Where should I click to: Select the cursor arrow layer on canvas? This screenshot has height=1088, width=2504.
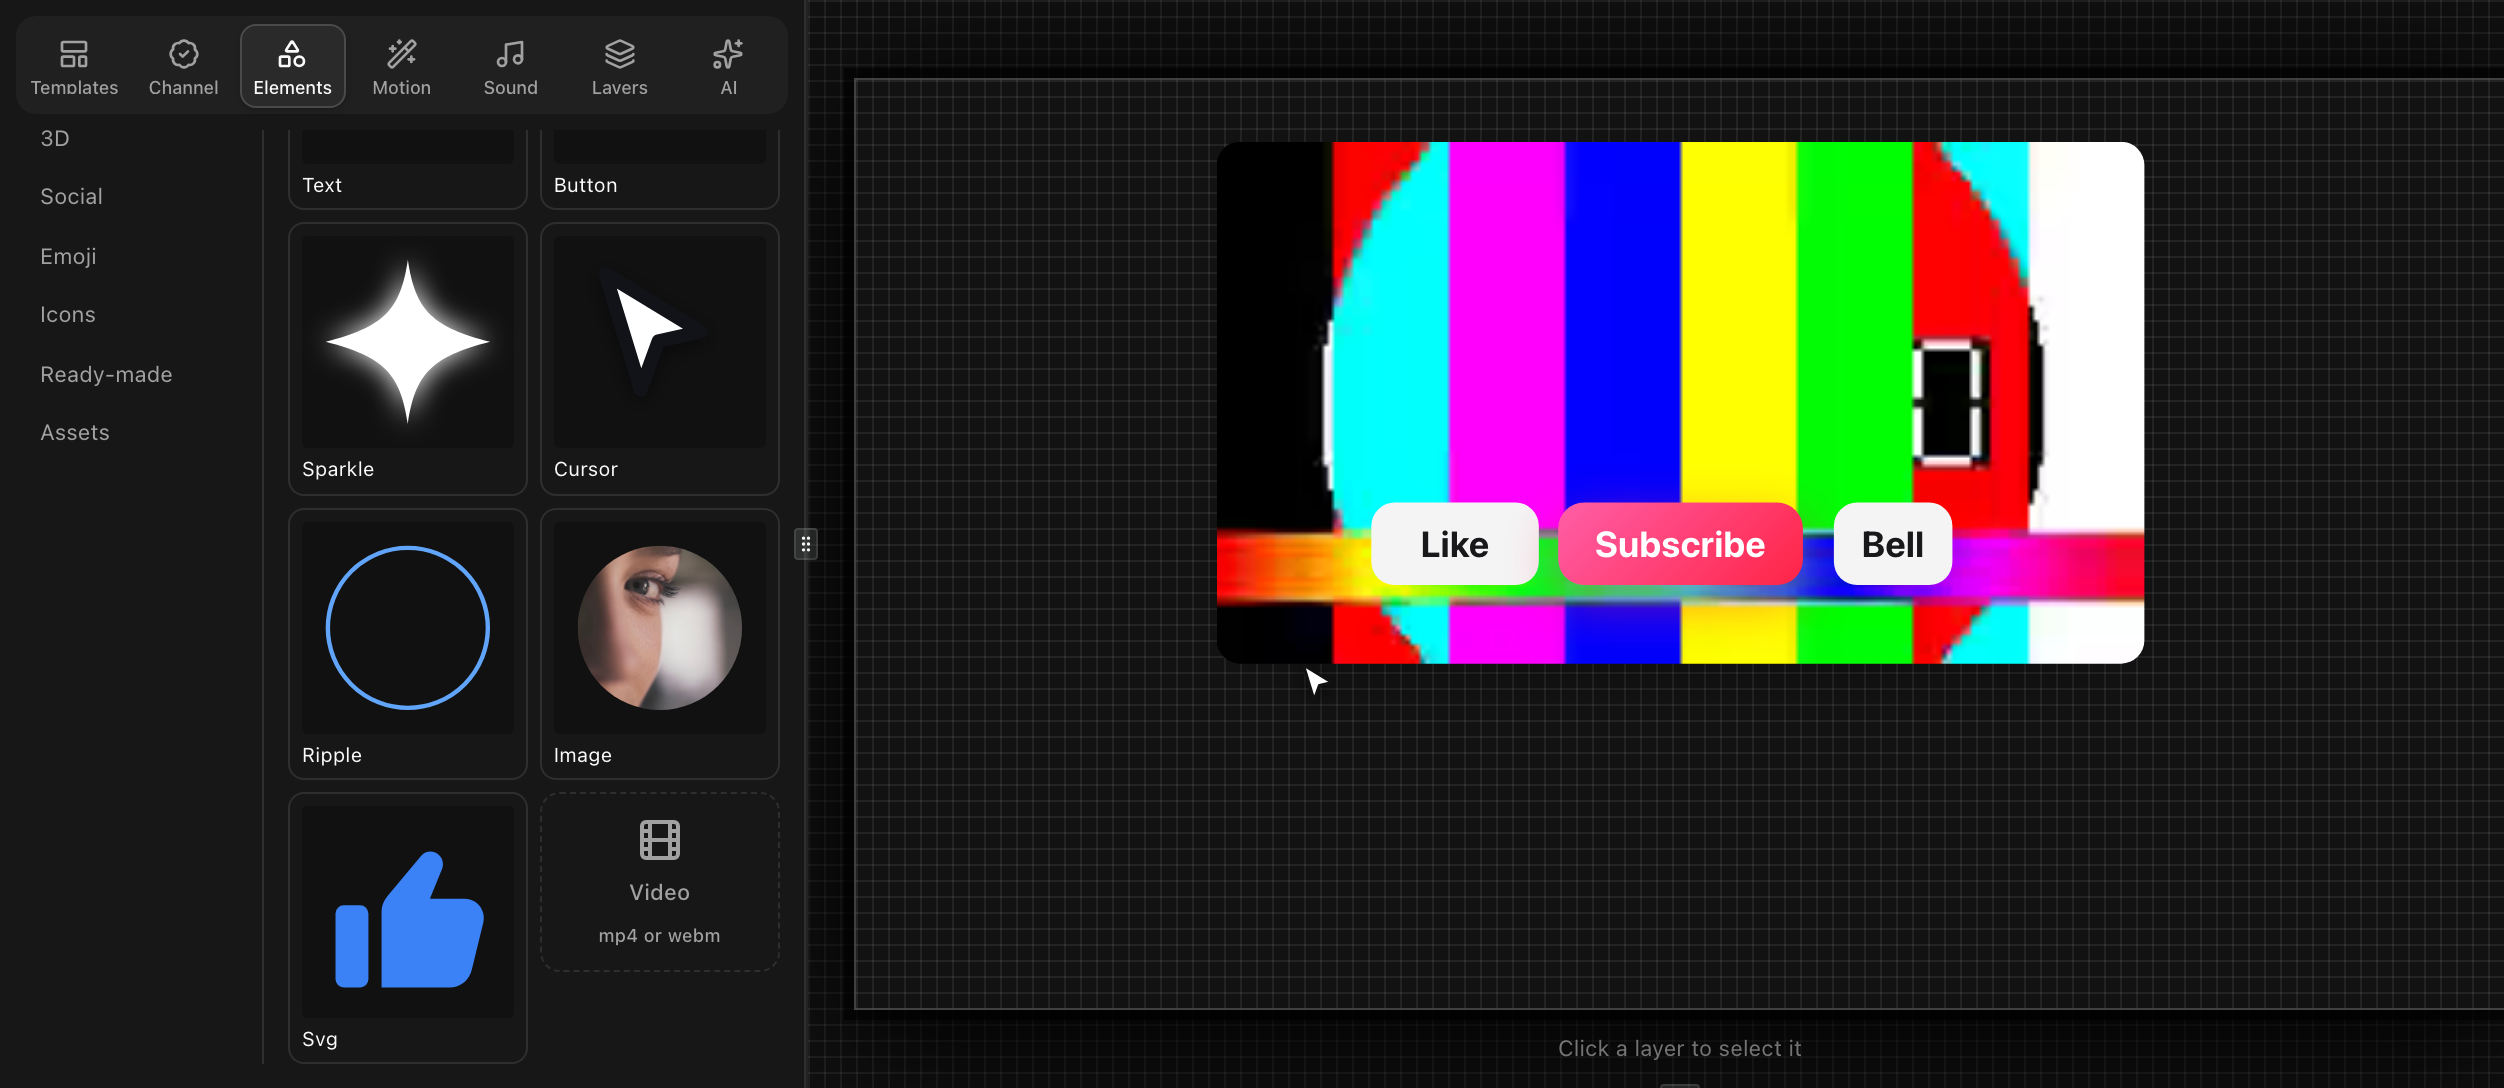[1315, 681]
